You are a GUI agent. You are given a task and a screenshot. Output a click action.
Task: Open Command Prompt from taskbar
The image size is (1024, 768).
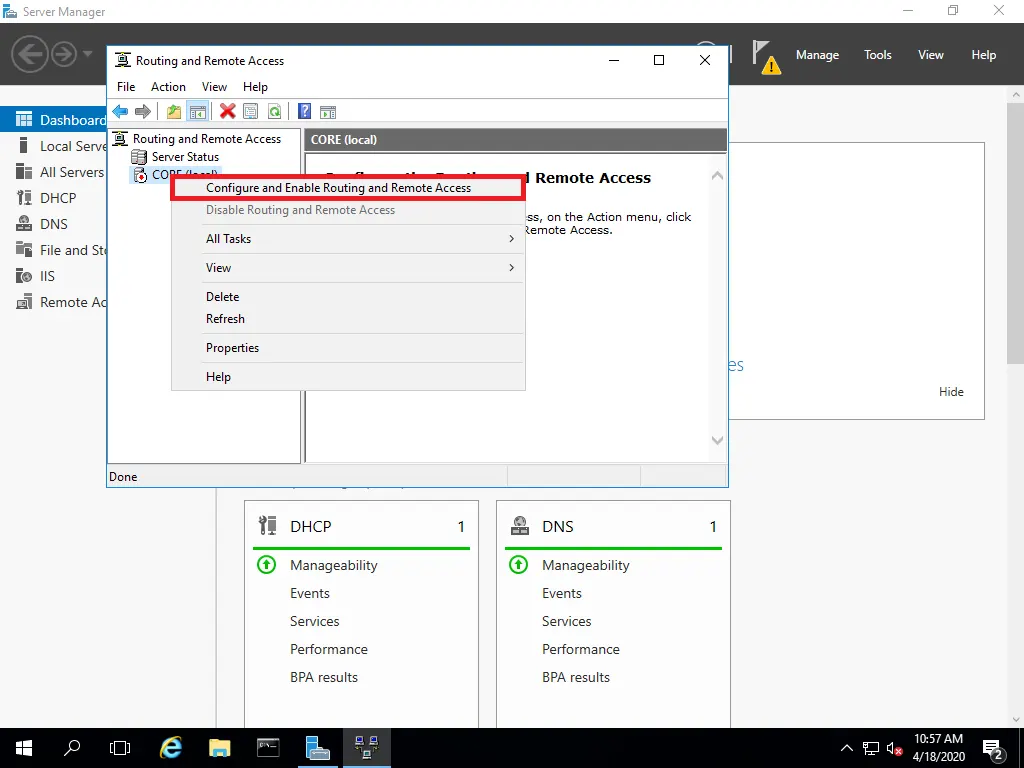(268, 748)
